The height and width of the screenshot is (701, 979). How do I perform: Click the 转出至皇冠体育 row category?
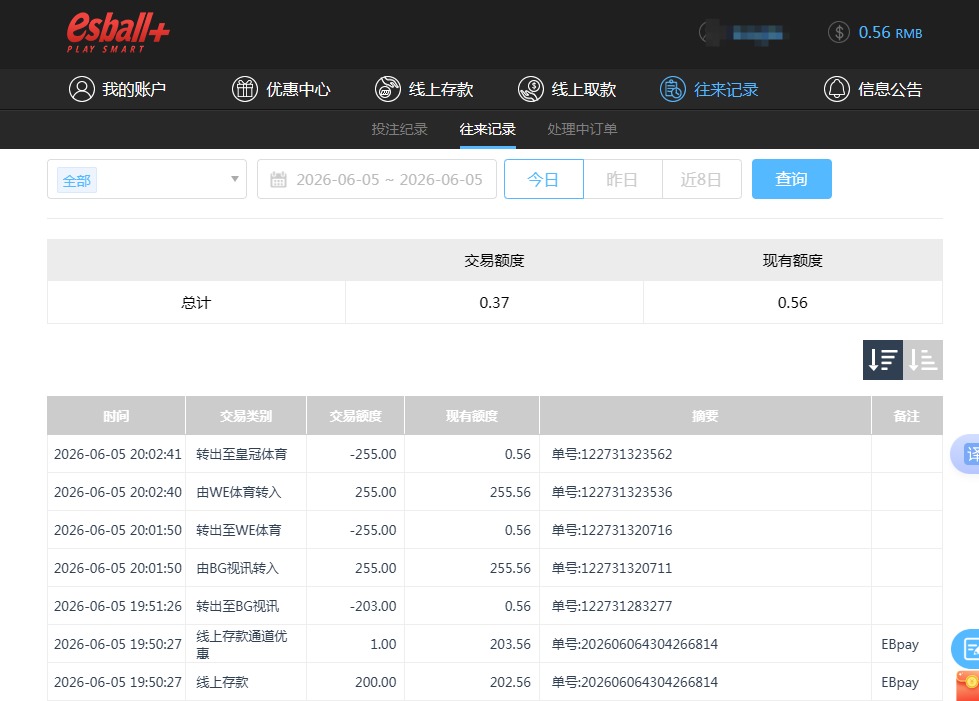[x=242, y=454]
